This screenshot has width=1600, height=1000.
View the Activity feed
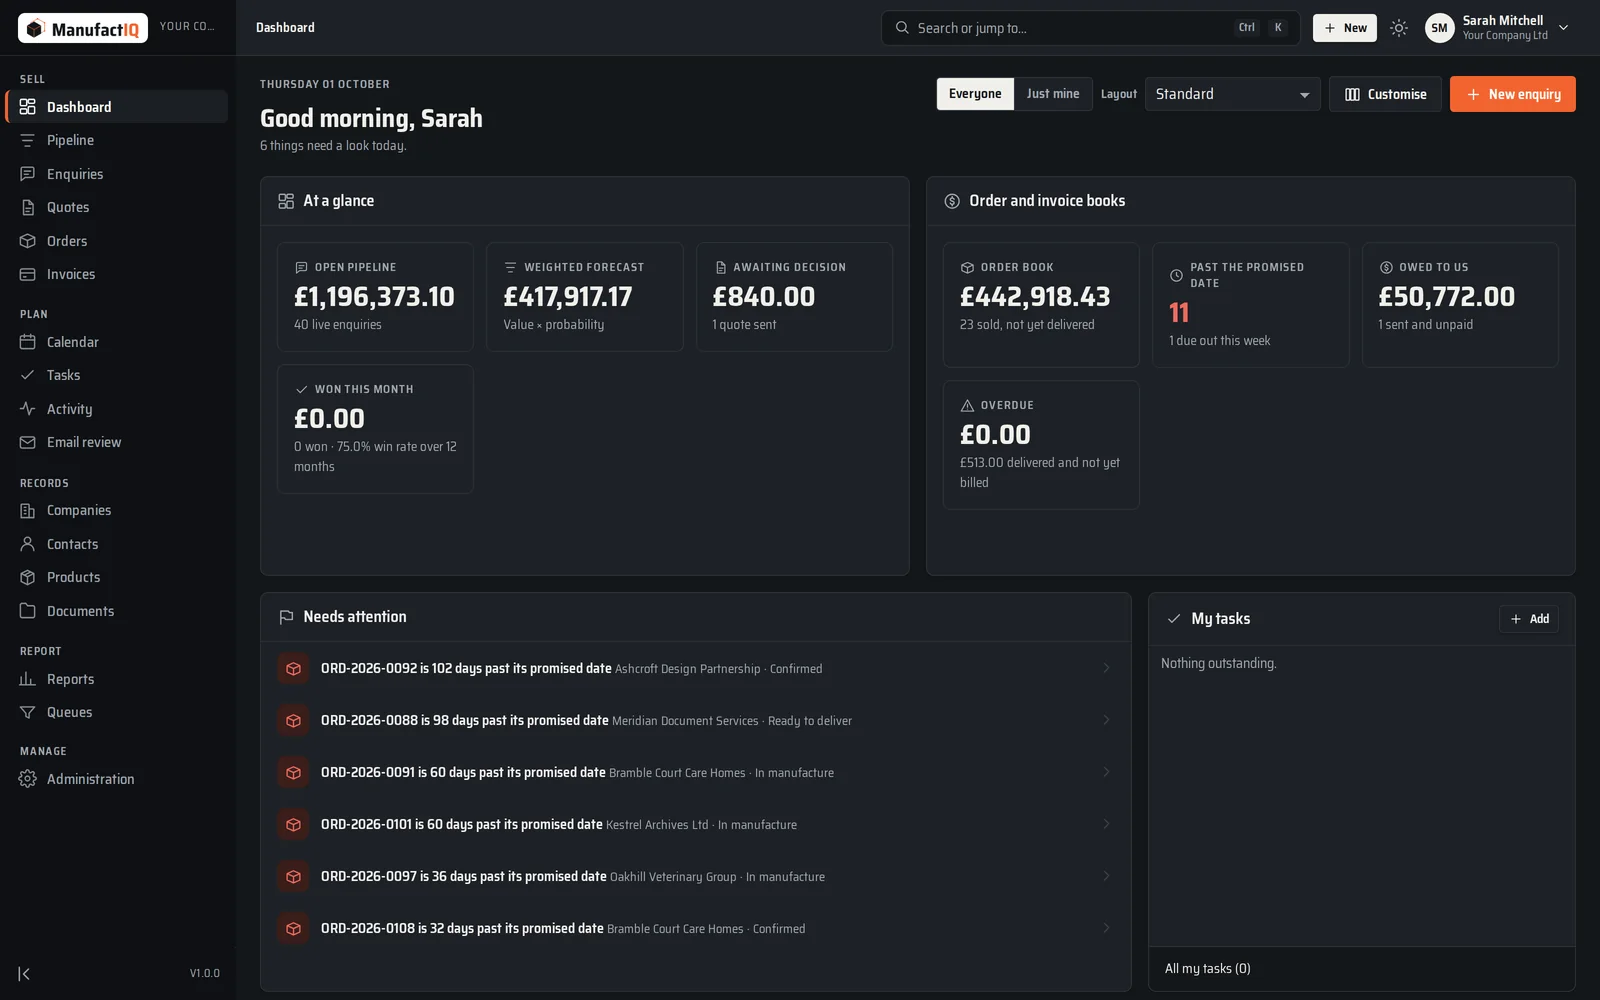pos(116,409)
